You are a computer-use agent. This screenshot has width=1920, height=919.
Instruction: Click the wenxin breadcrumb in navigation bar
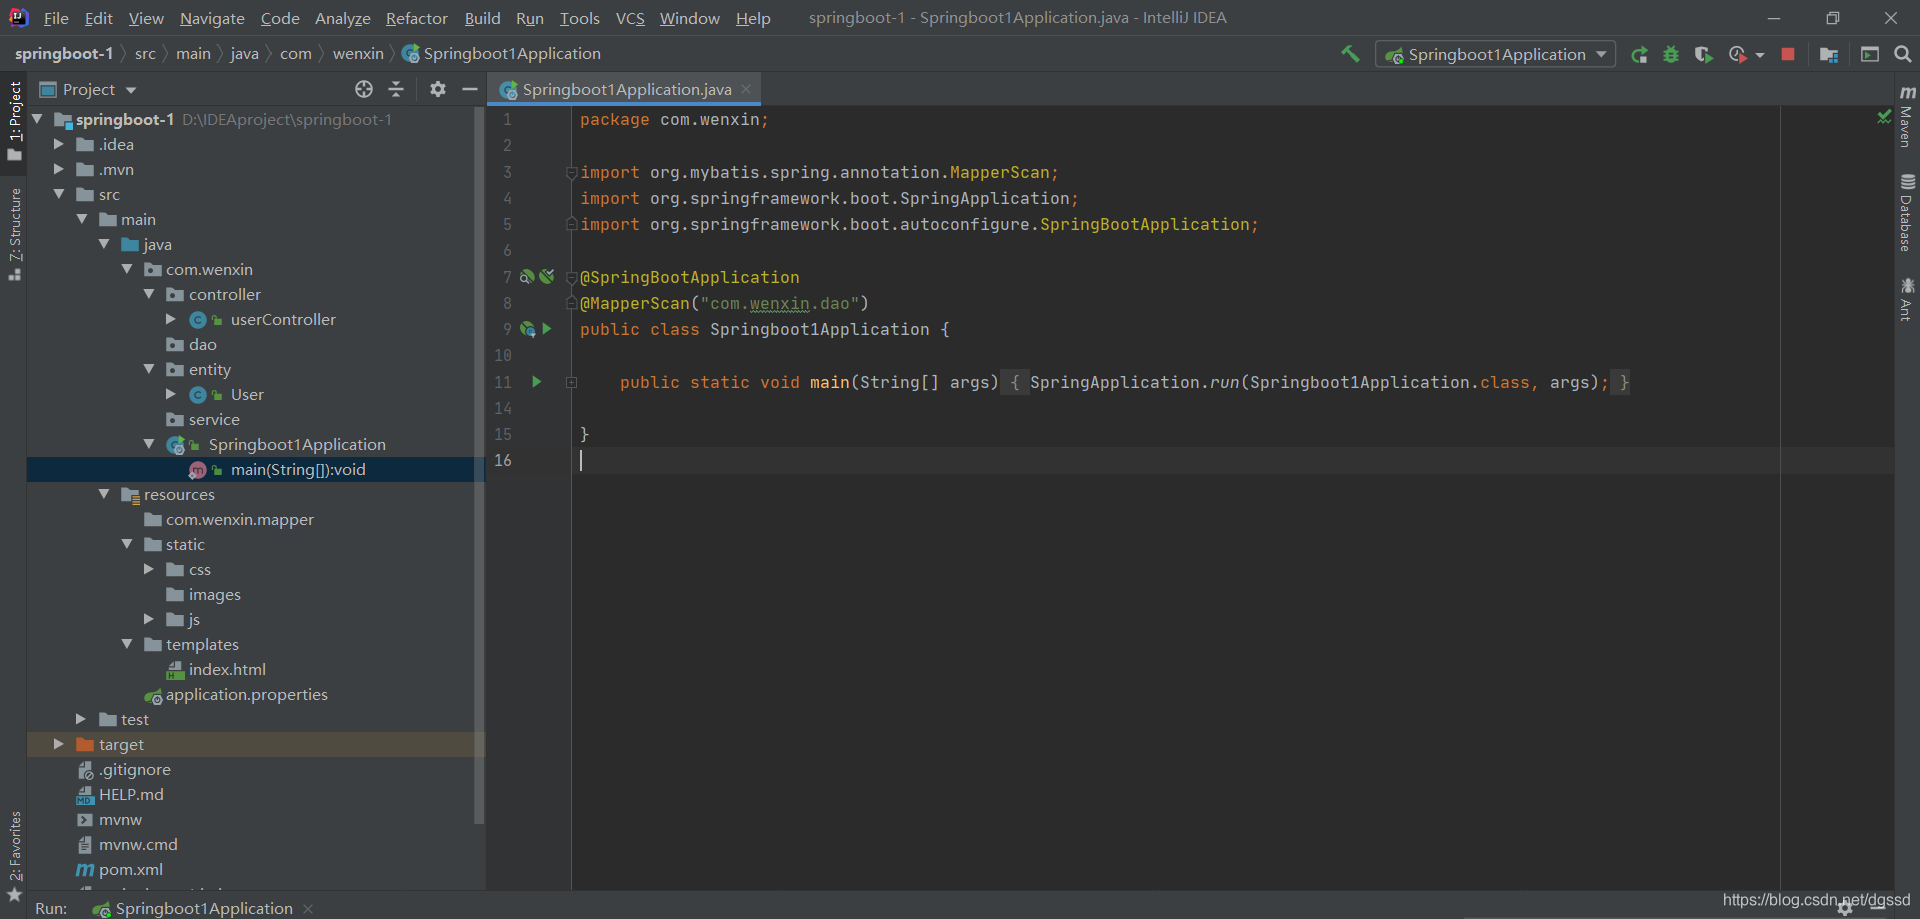point(358,54)
